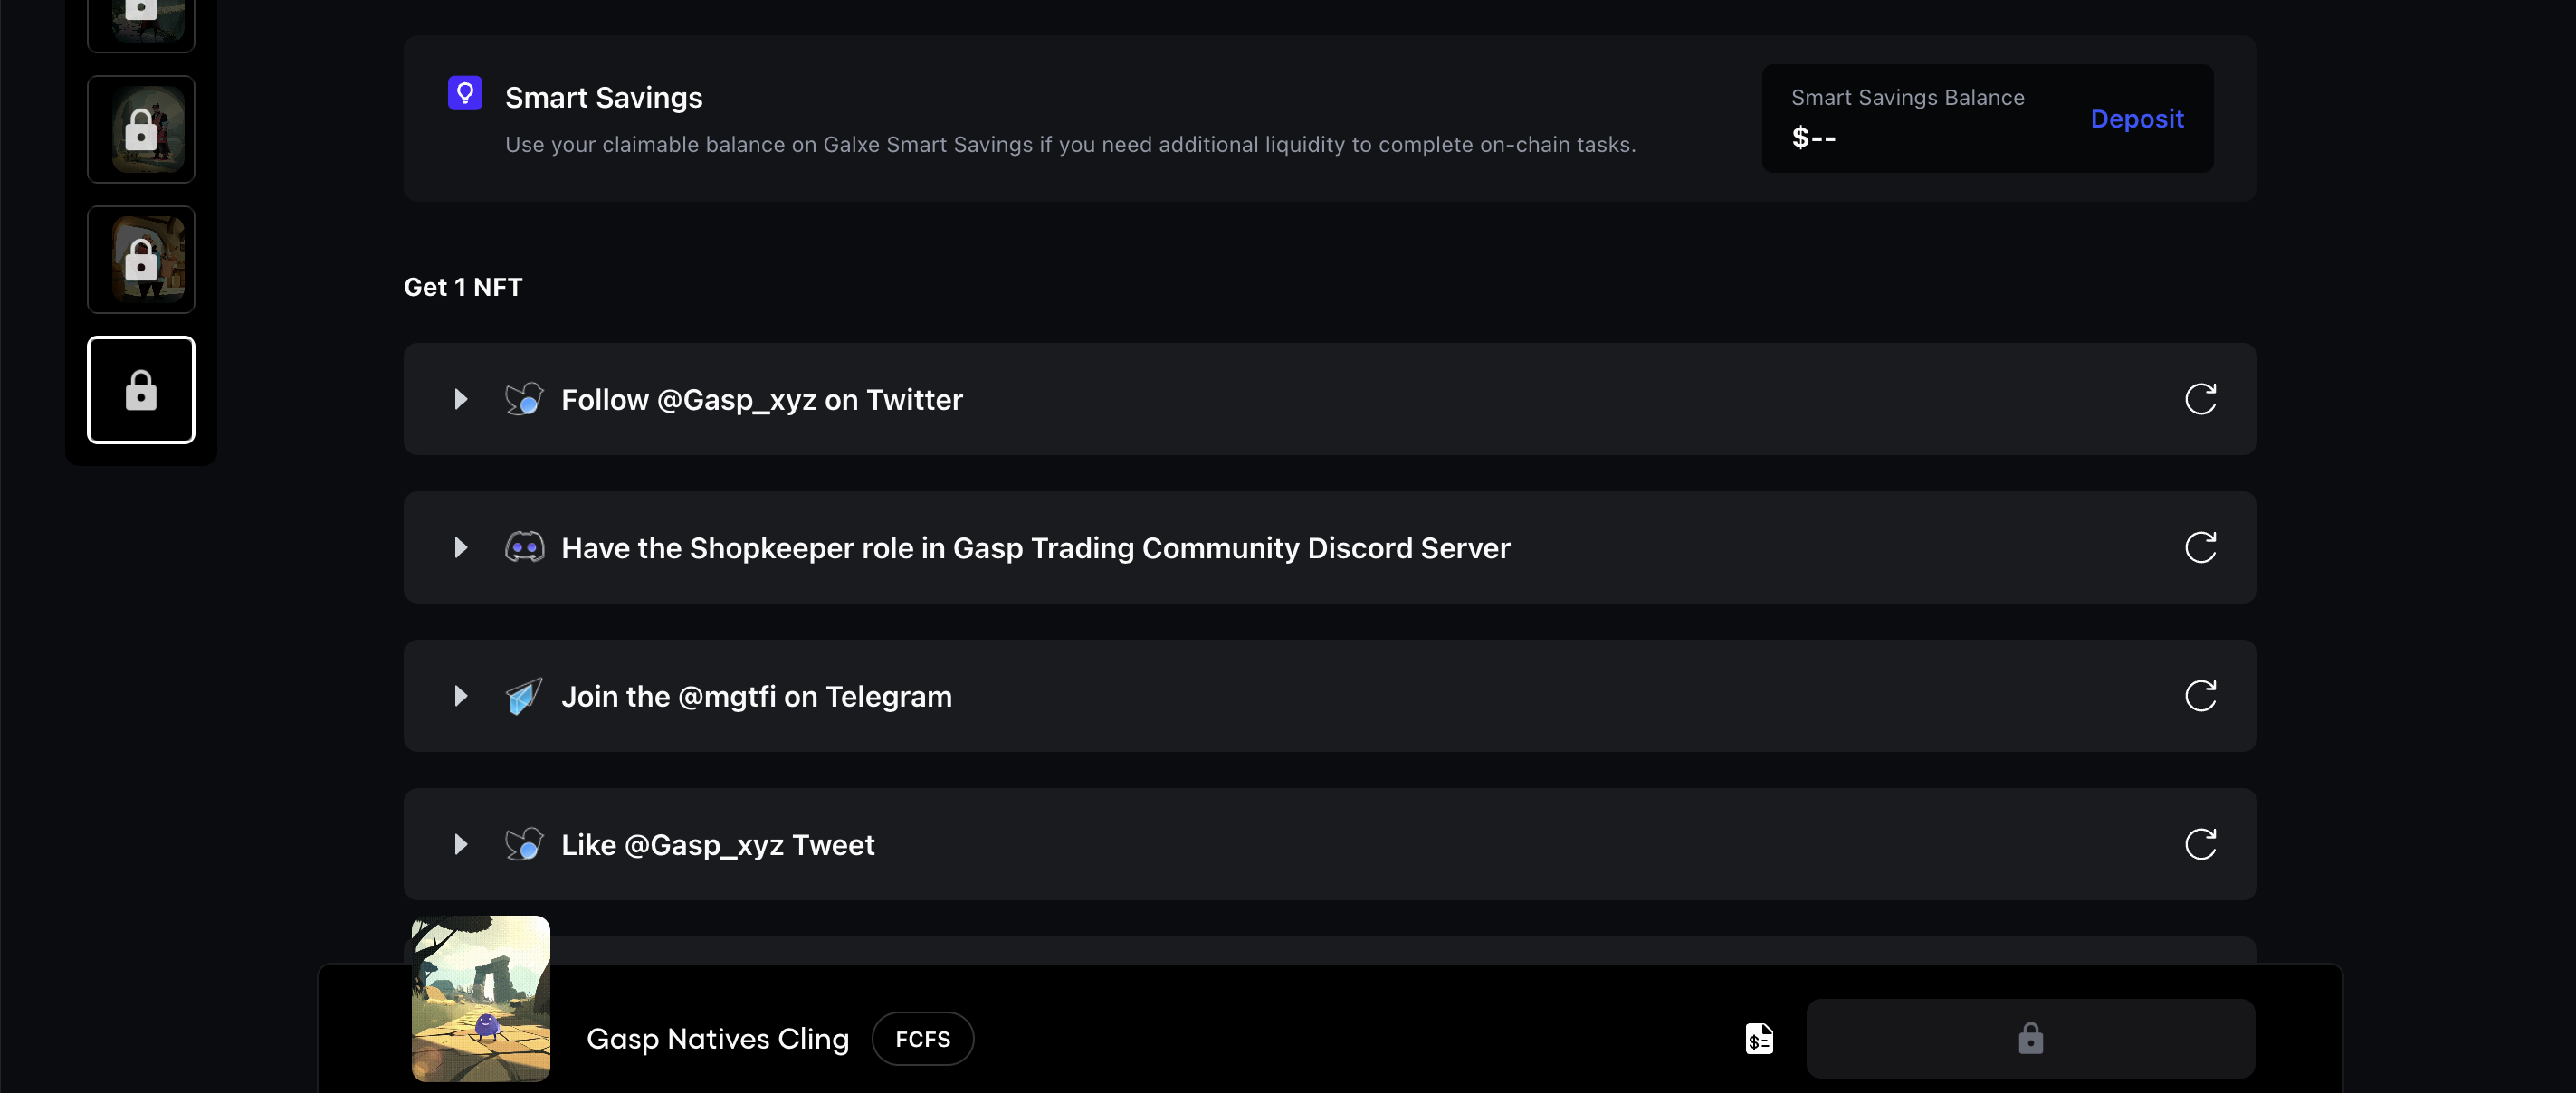Screen dimensions: 2576x1093
Task: Refresh the Like @Gasp_xyz Tweet task
Action: [2200, 844]
